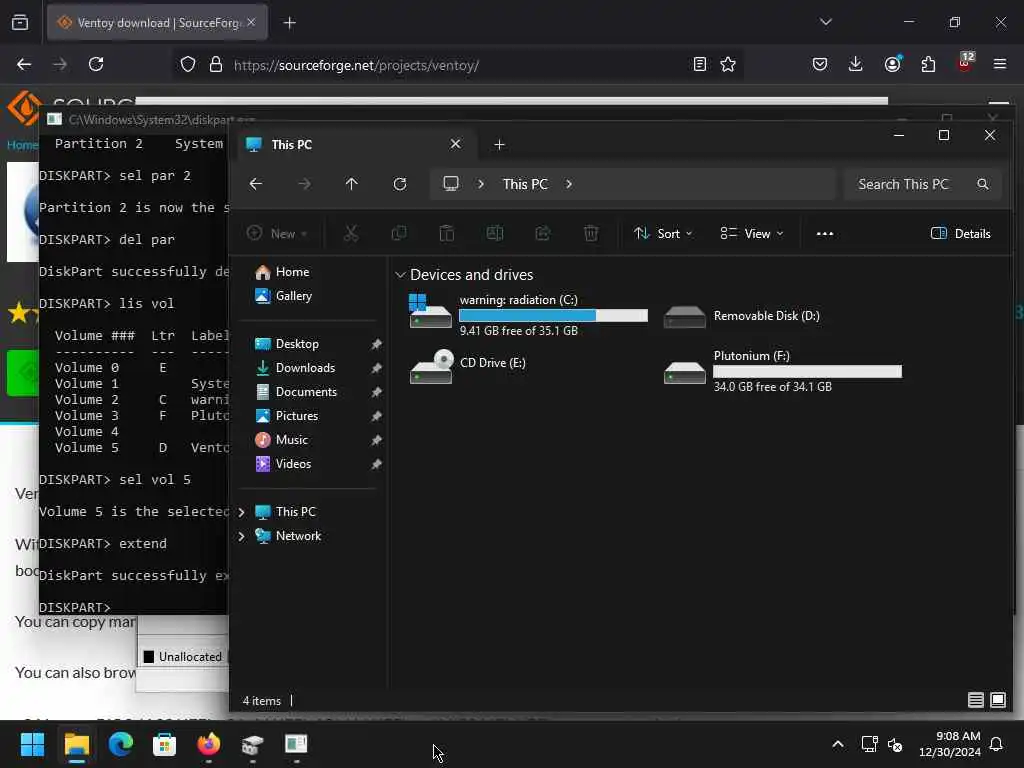Viewport: 1024px width, 768px height.
Task: Refresh the This PC view
Action: tap(400, 184)
